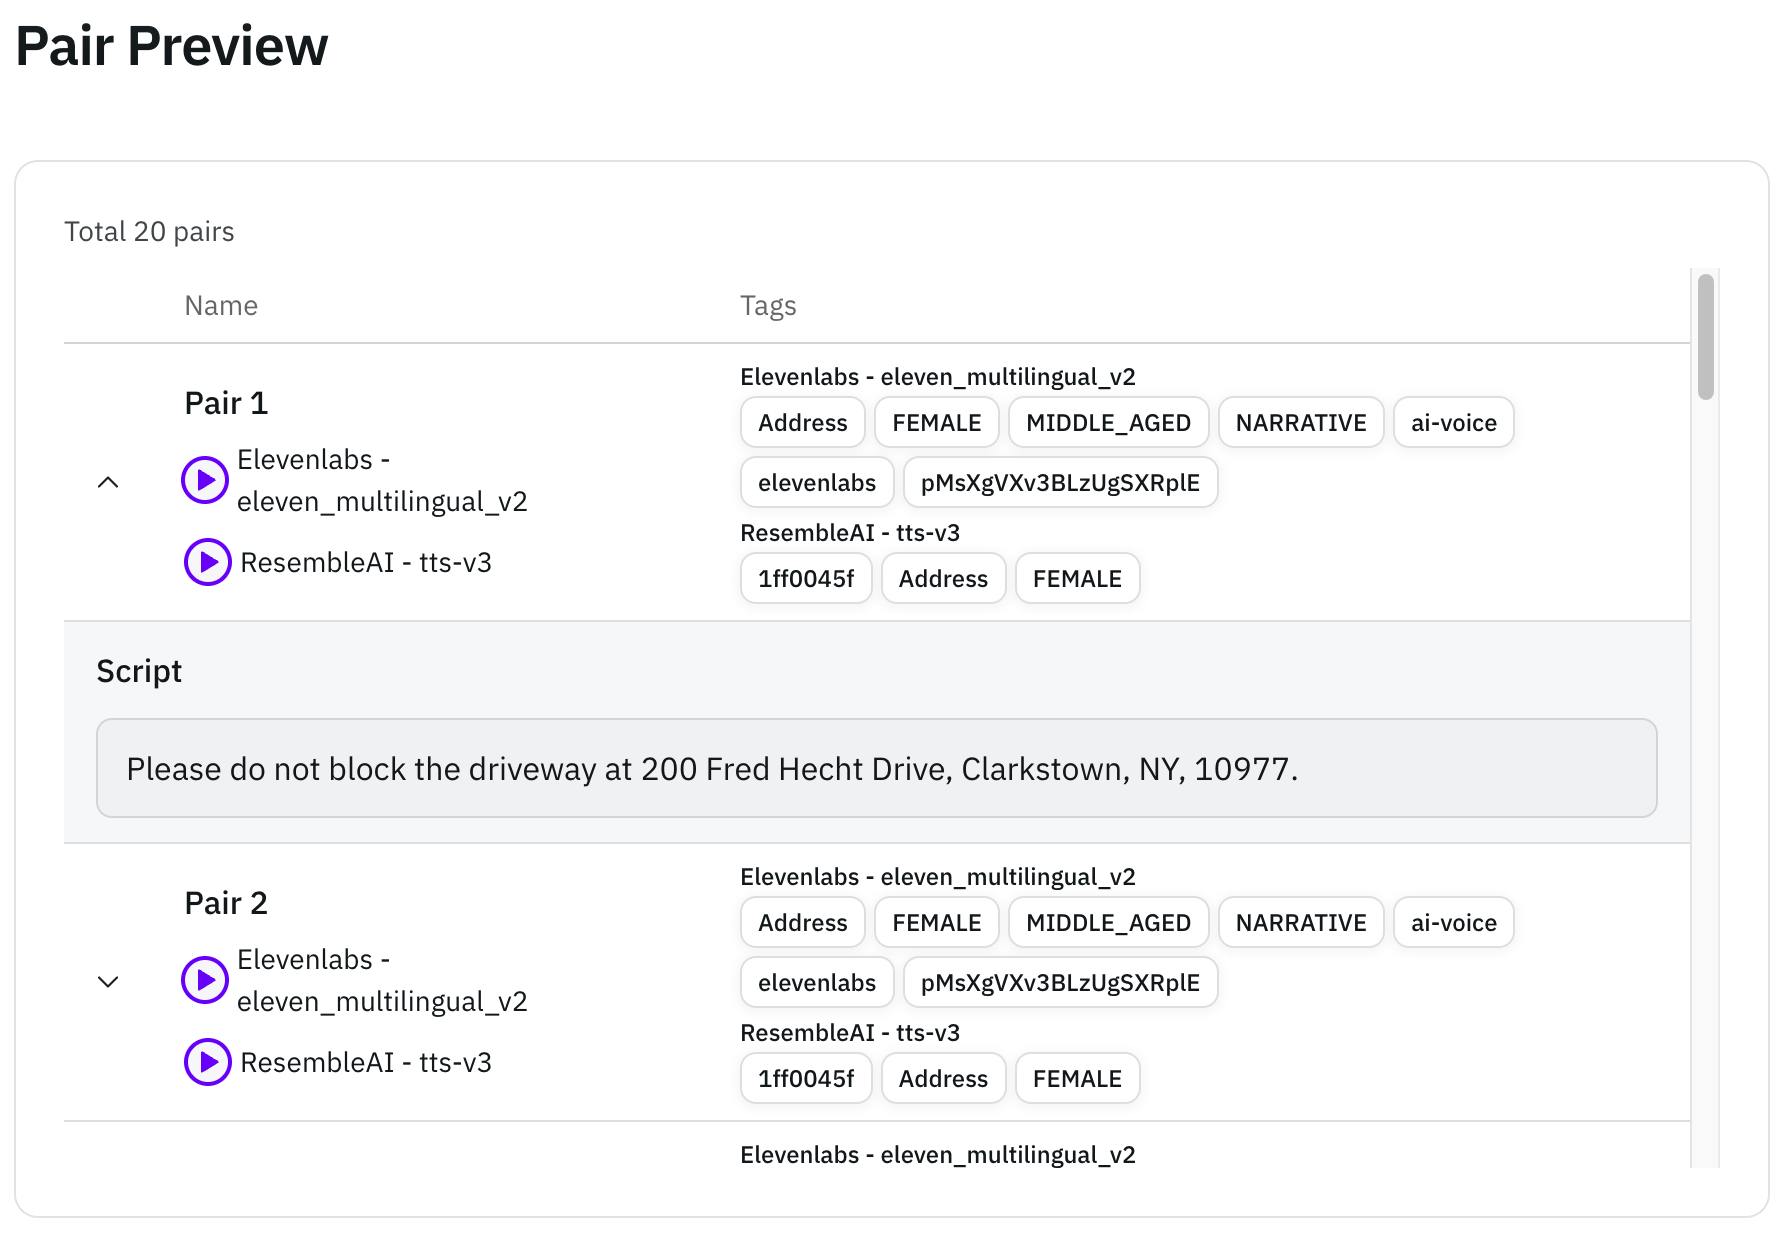Click Pair 2 Elevenlabs 'FEMALE' tag
The height and width of the screenshot is (1240, 1782).
coord(937,922)
